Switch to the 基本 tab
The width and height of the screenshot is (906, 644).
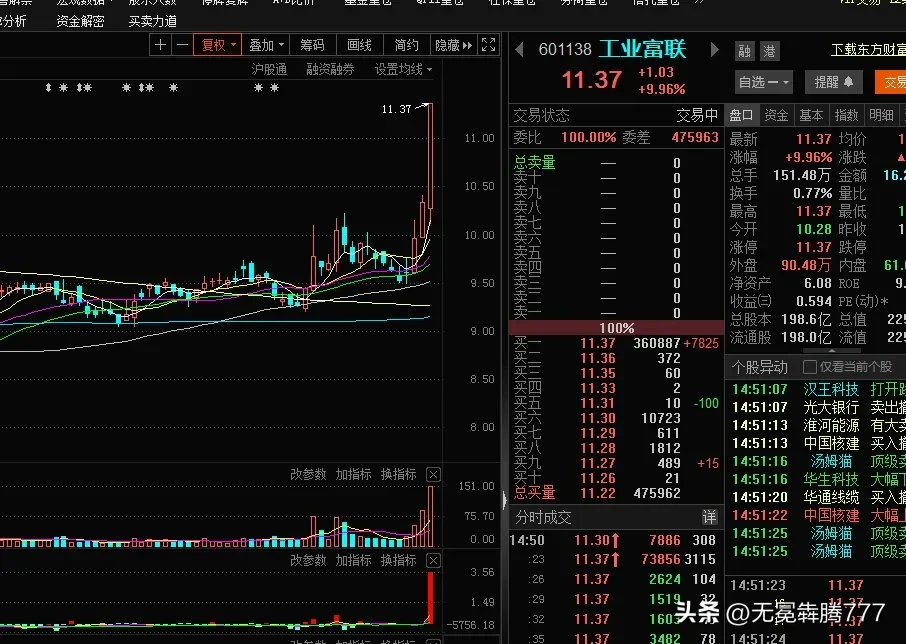click(x=811, y=115)
